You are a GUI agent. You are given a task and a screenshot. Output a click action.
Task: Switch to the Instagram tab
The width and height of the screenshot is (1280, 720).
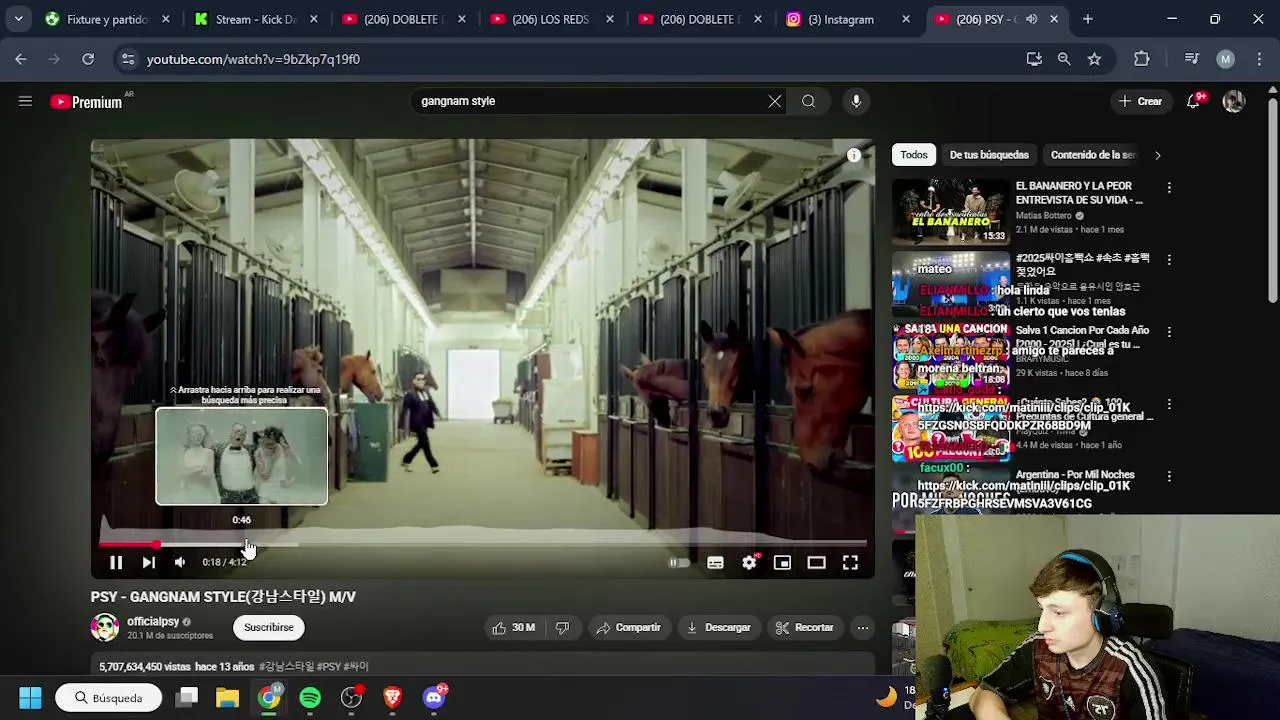[x=850, y=19]
